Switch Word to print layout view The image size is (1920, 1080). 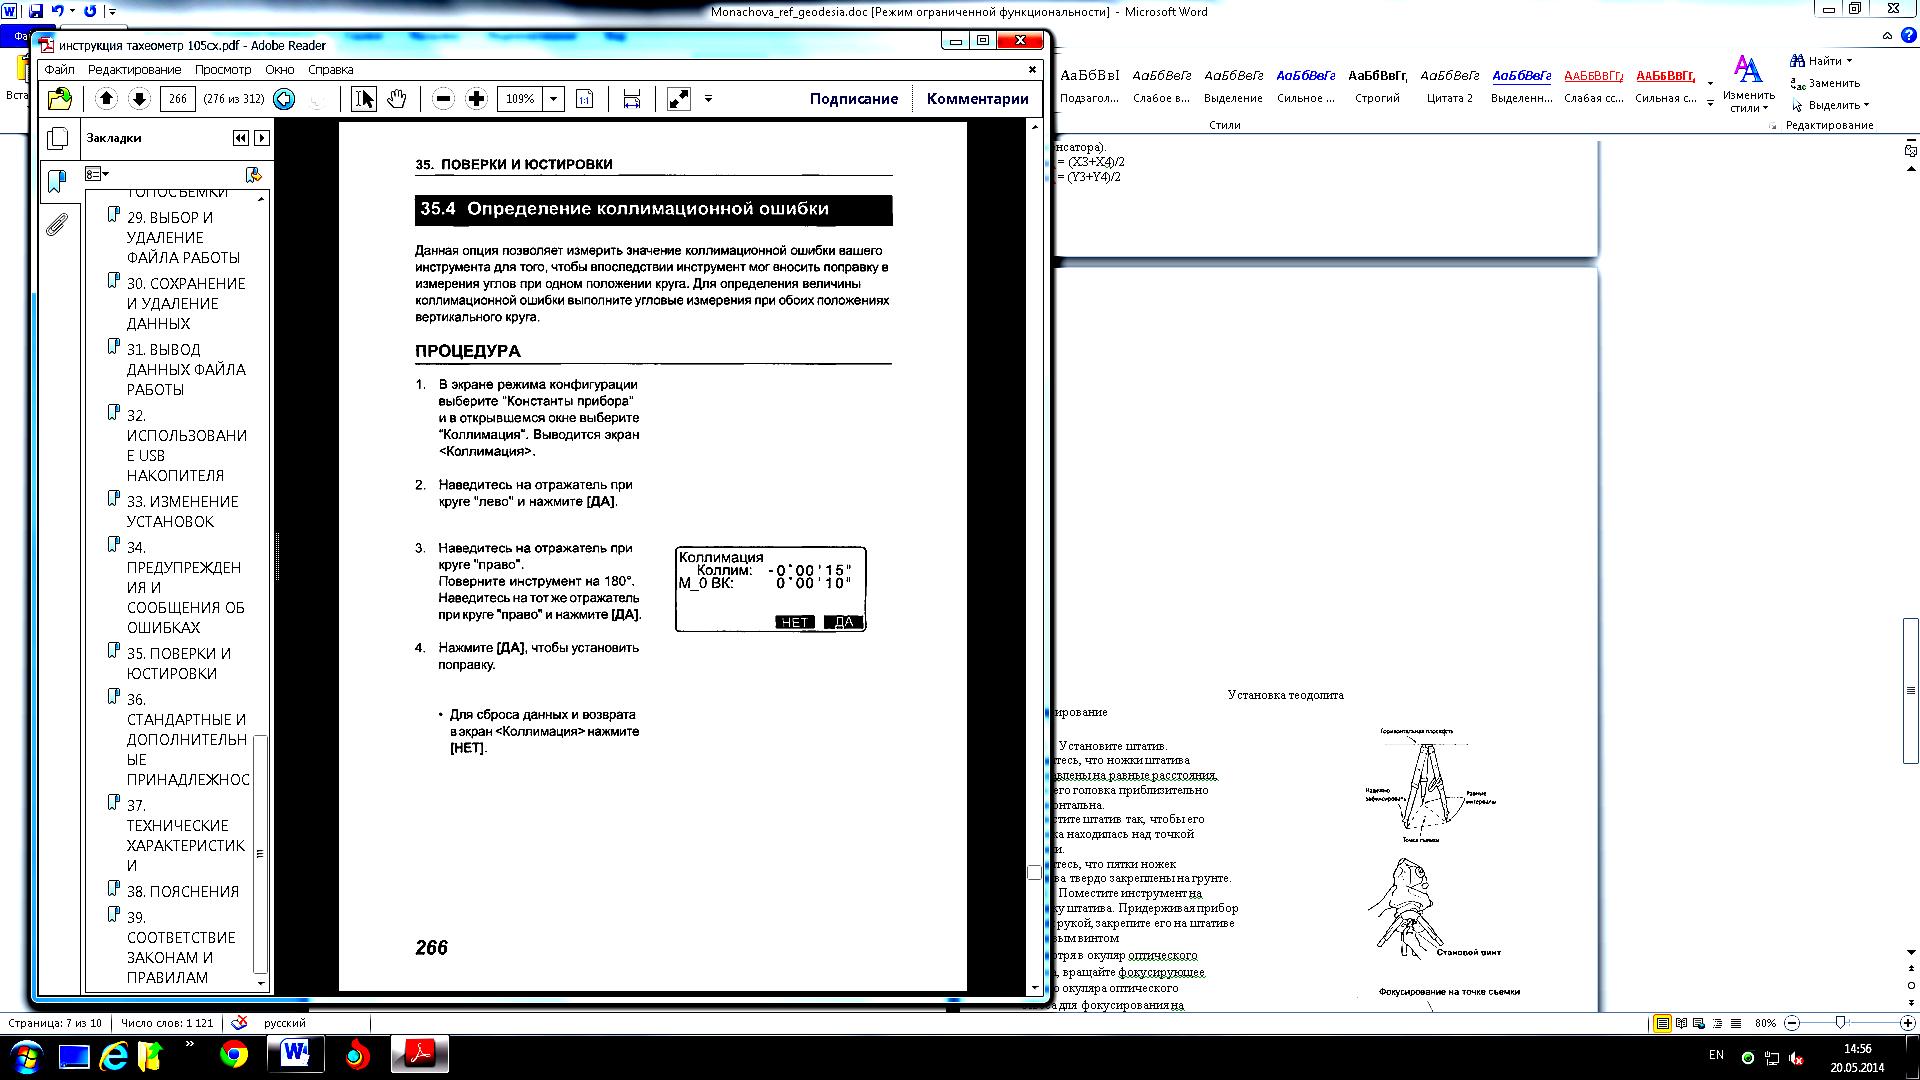1662,1023
